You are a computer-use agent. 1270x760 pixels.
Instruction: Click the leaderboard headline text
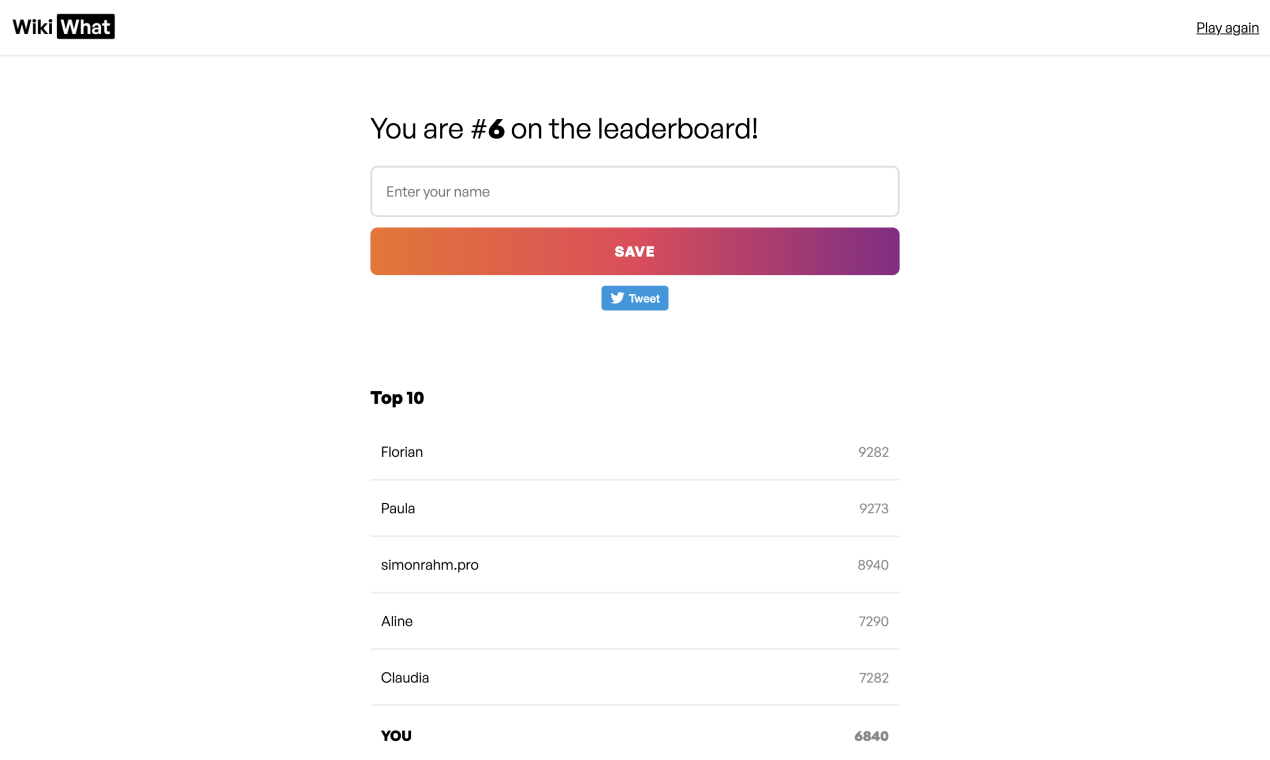coord(565,128)
